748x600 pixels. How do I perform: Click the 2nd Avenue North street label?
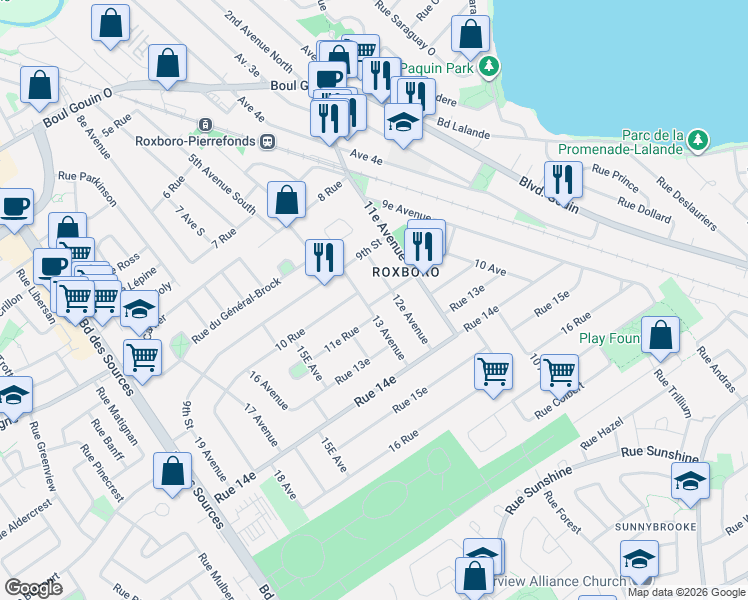click(x=258, y=42)
